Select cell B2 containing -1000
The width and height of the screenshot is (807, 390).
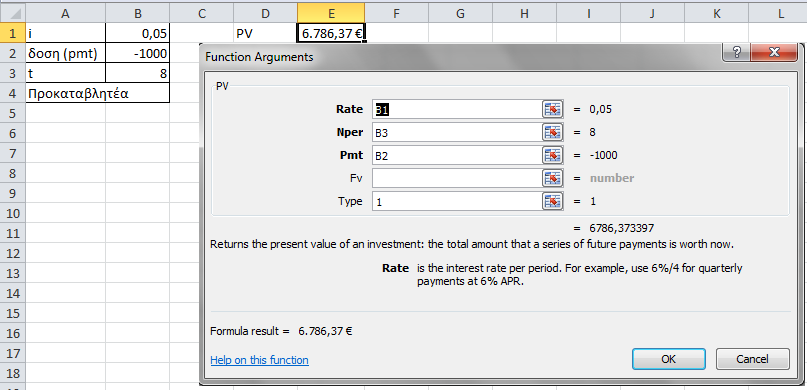[137, 53]
